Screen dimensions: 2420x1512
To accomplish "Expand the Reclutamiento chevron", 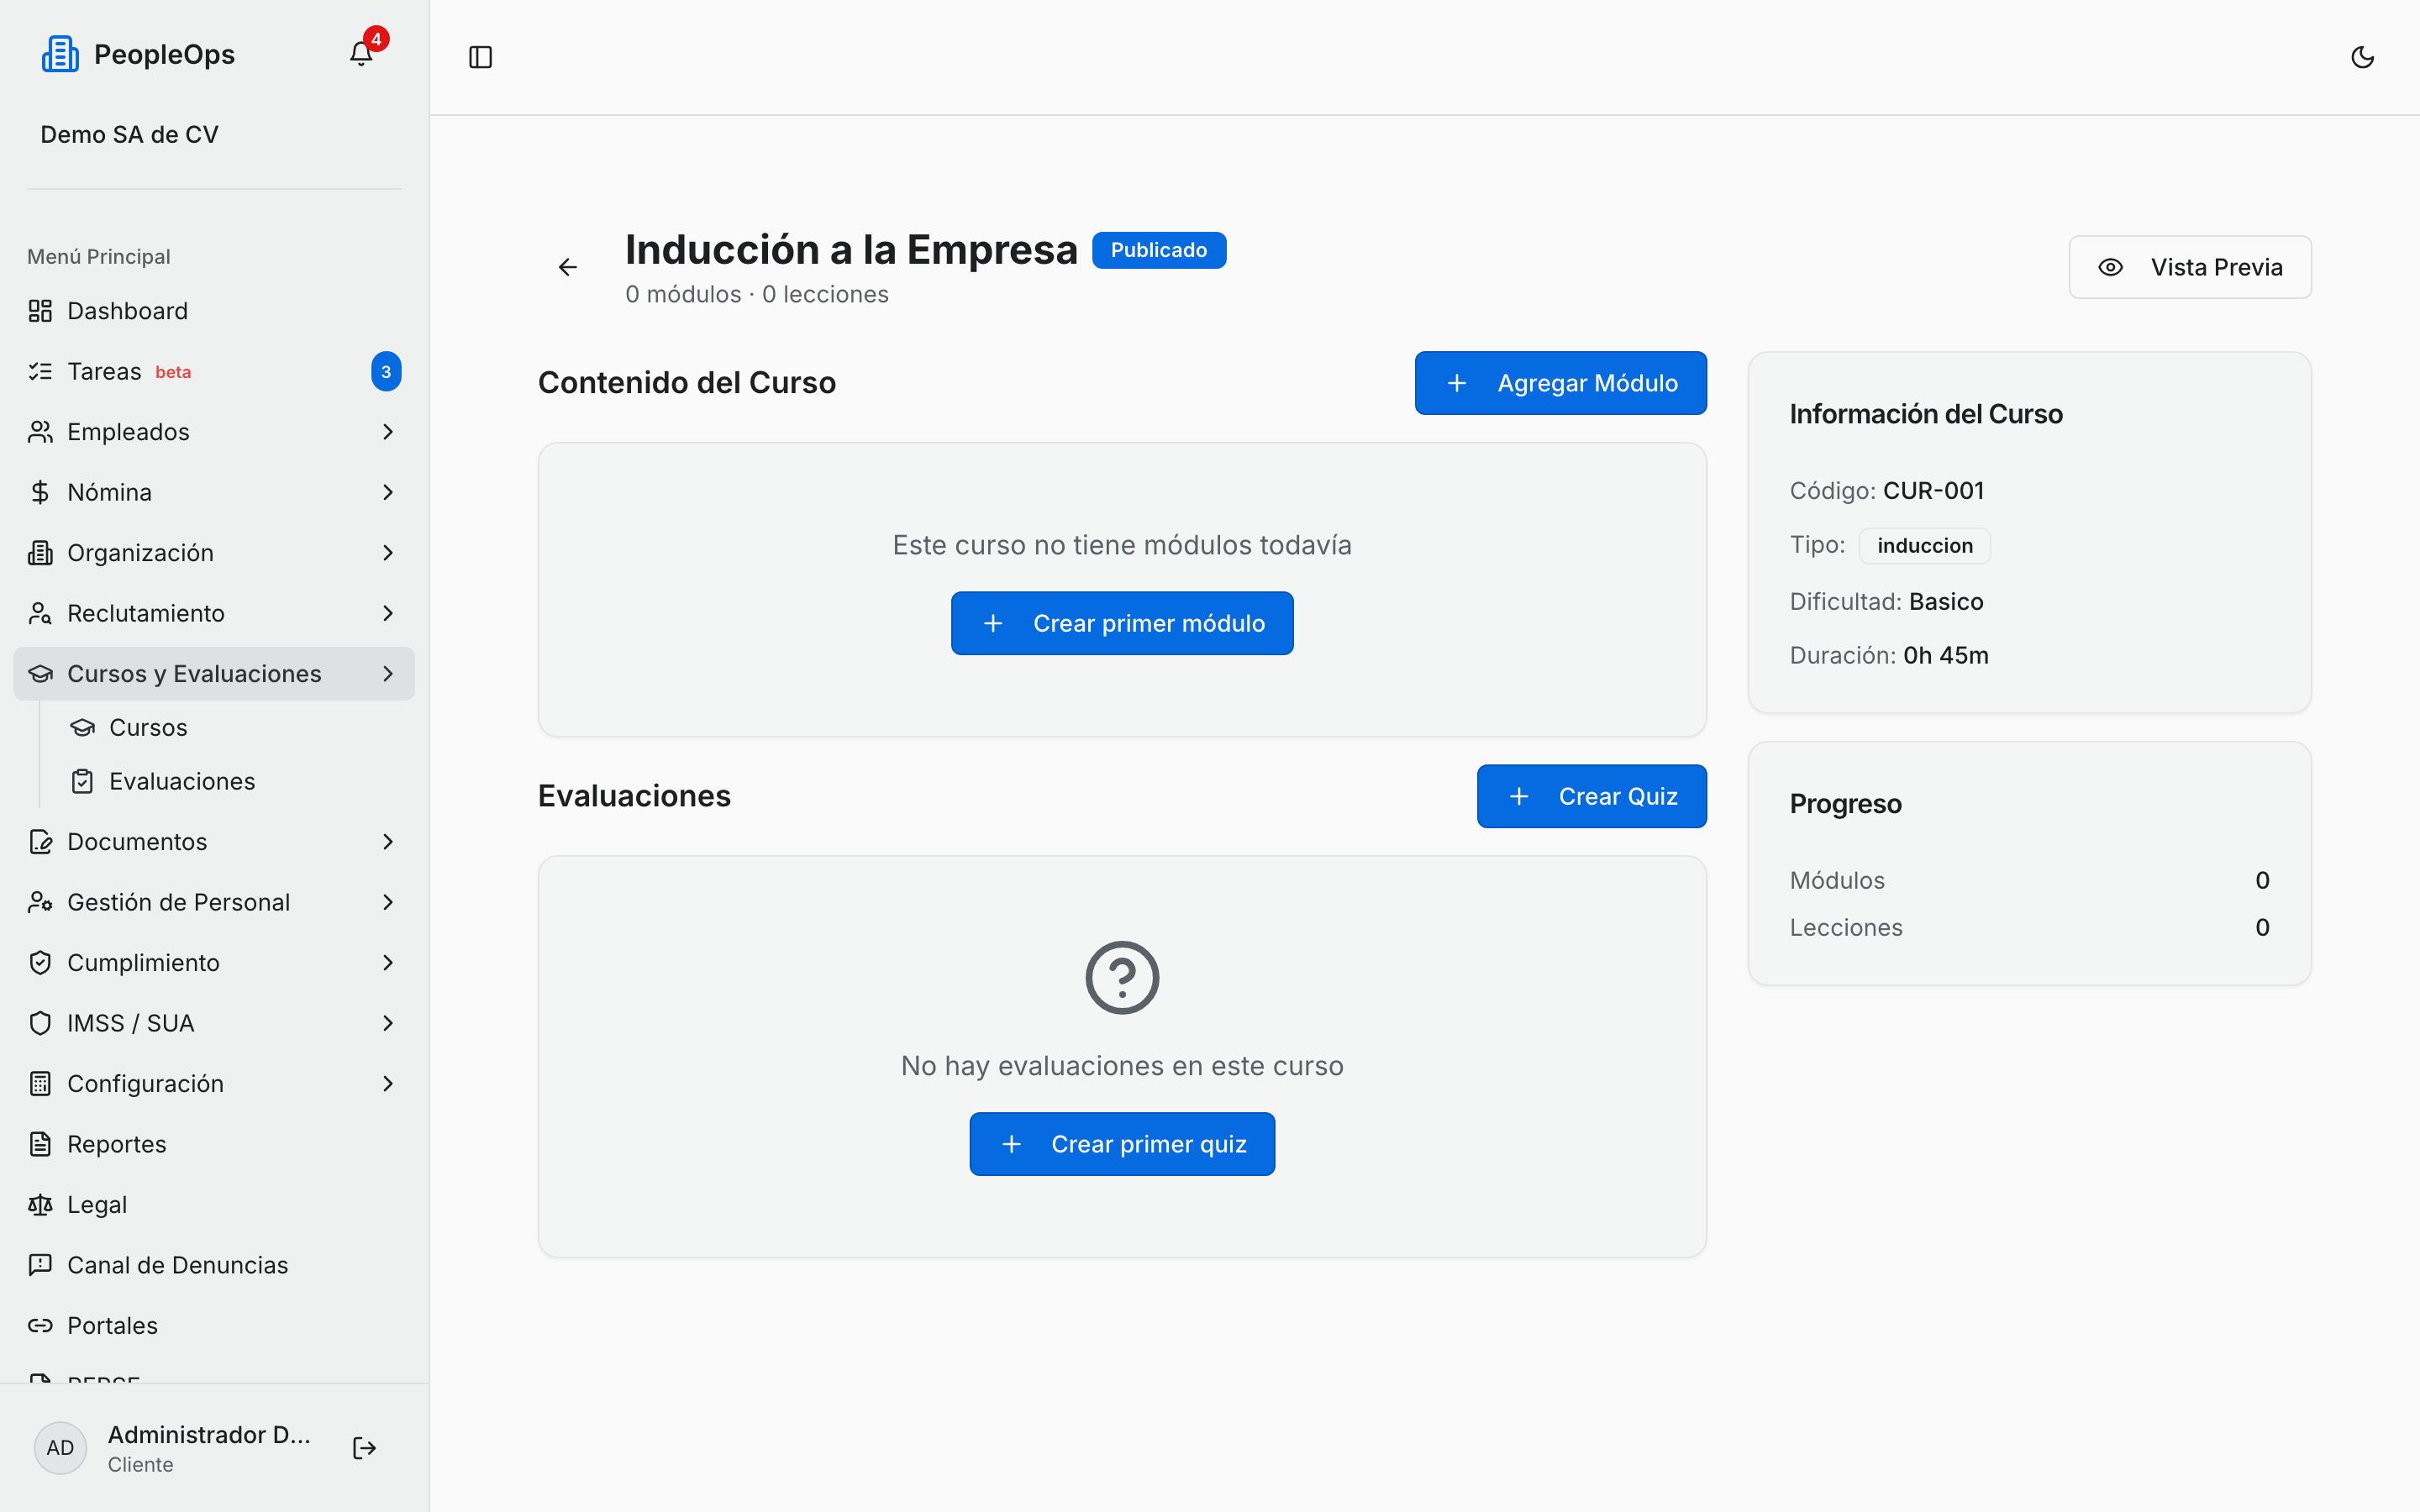I will [x=388, y=613].
